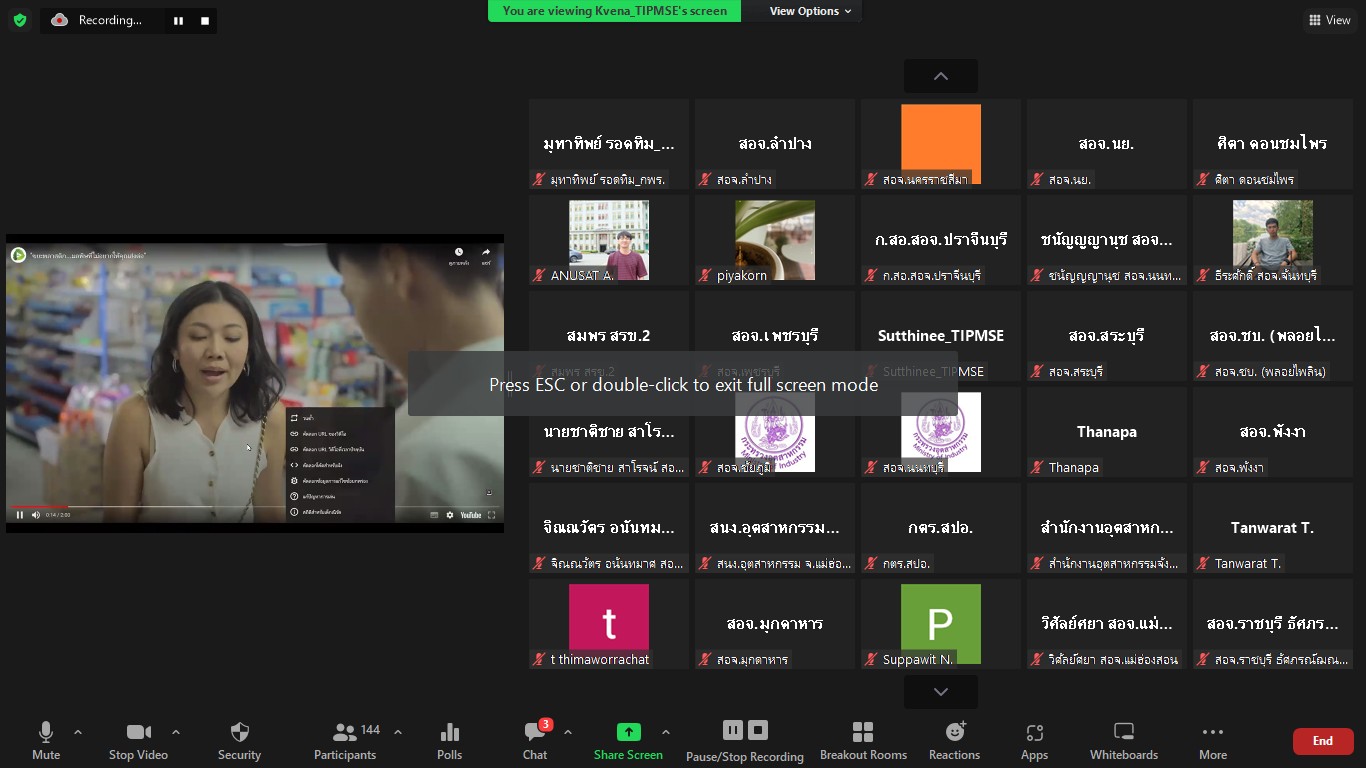
Task: Select the t thimaworrachat participant tile
Action: tap(609, 624)
